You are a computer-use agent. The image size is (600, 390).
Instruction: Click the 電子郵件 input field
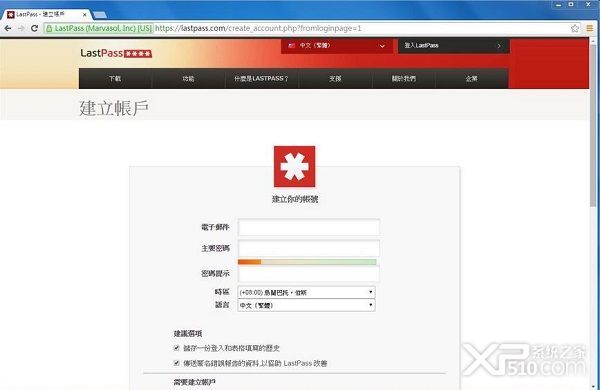[x=309, y=227]
